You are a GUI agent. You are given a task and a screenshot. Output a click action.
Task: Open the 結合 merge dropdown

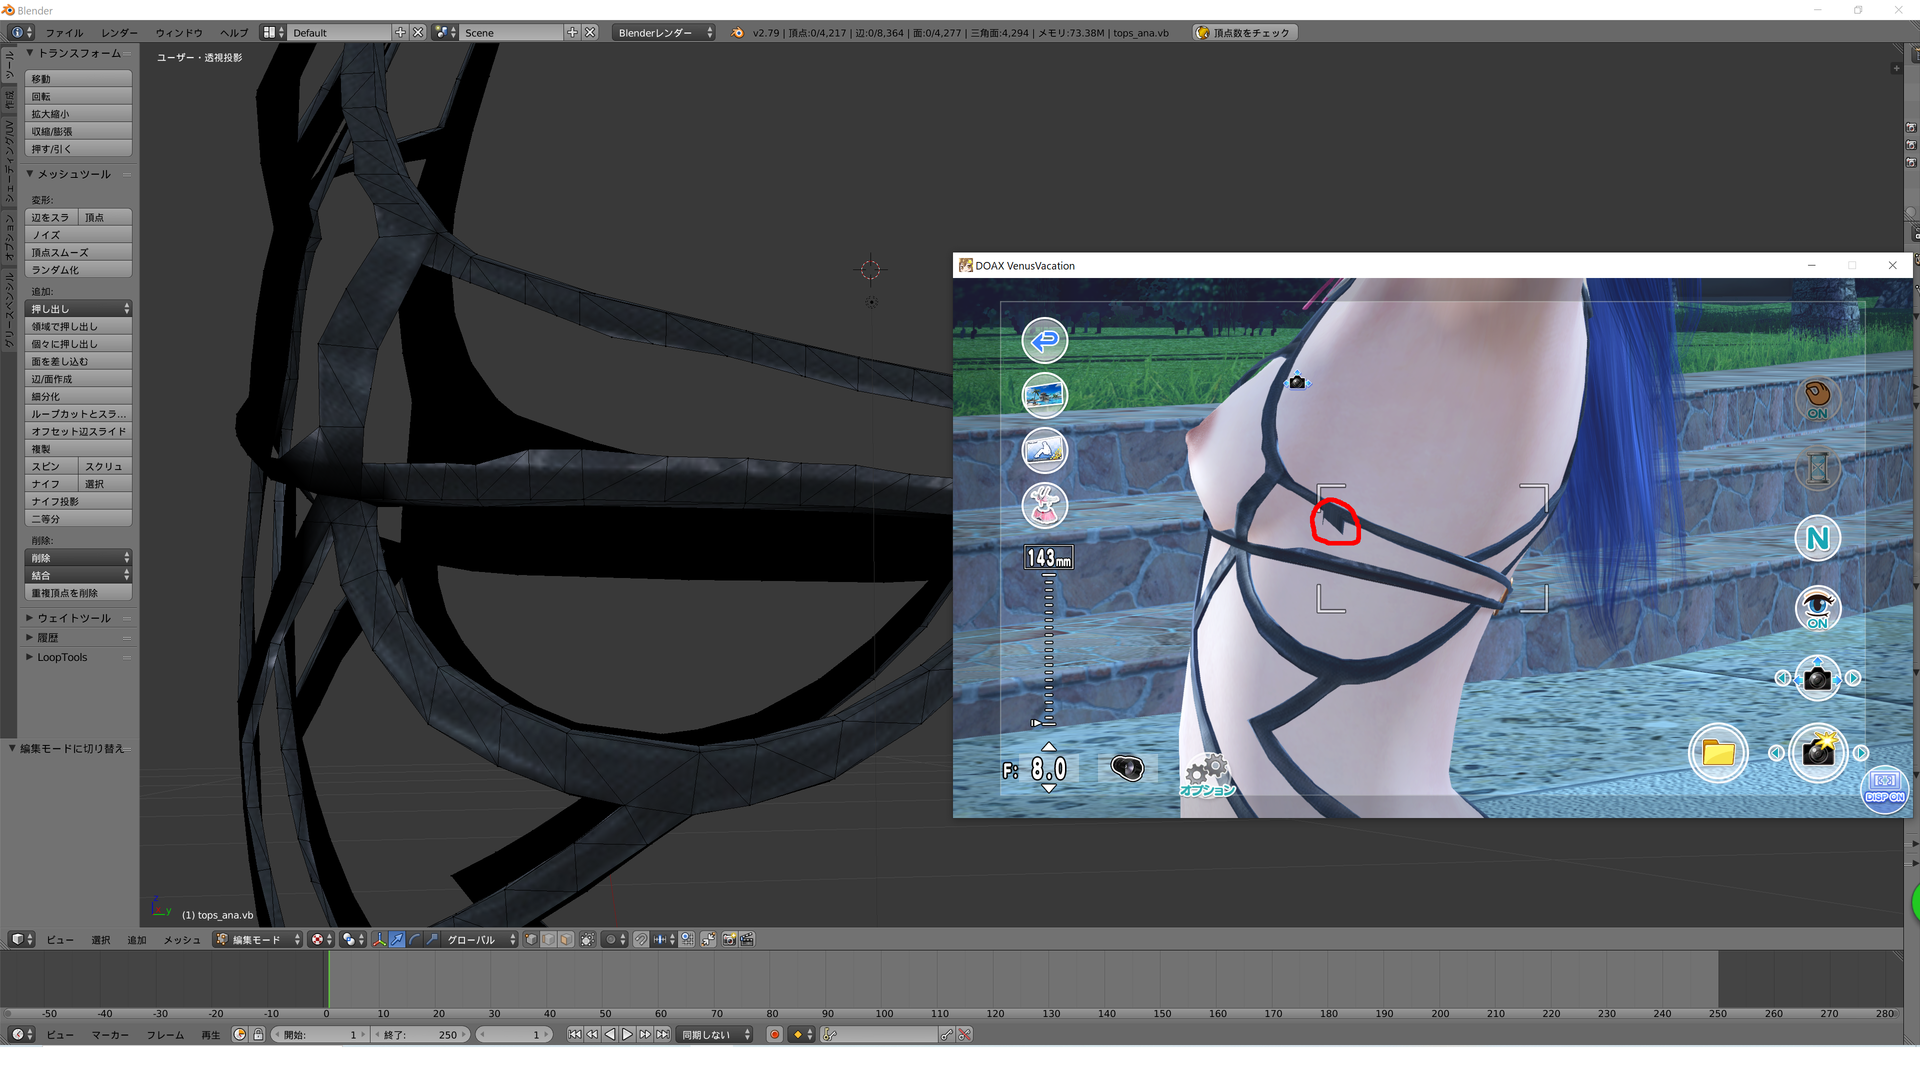click(x=79, y=575)
